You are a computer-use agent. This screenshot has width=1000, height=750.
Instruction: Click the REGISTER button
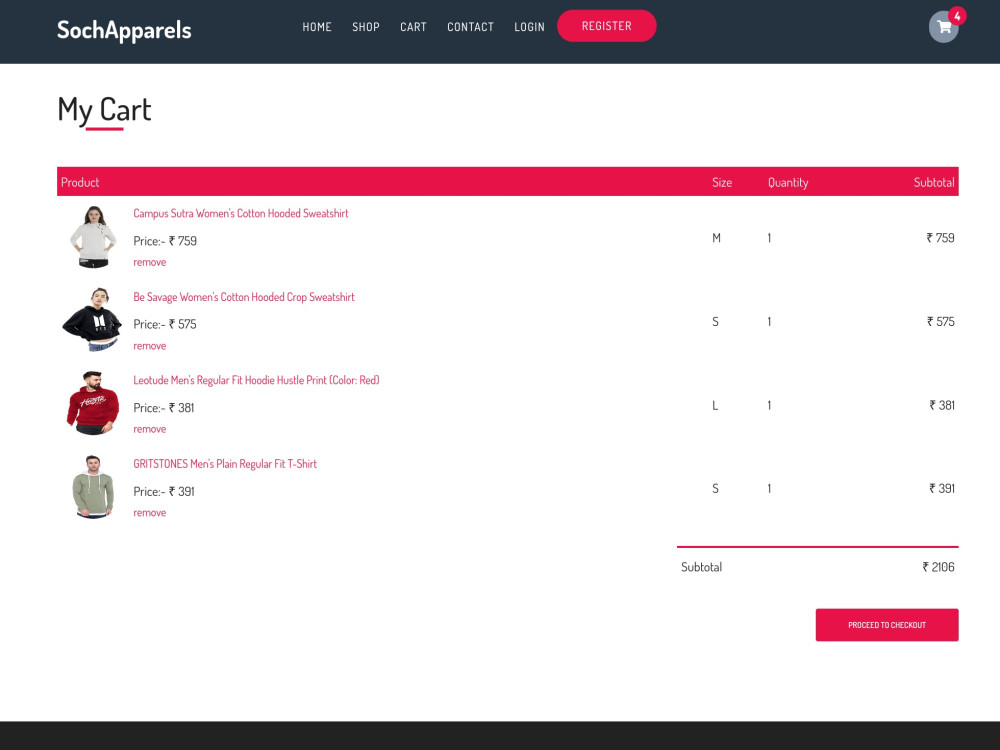(607, 26)
